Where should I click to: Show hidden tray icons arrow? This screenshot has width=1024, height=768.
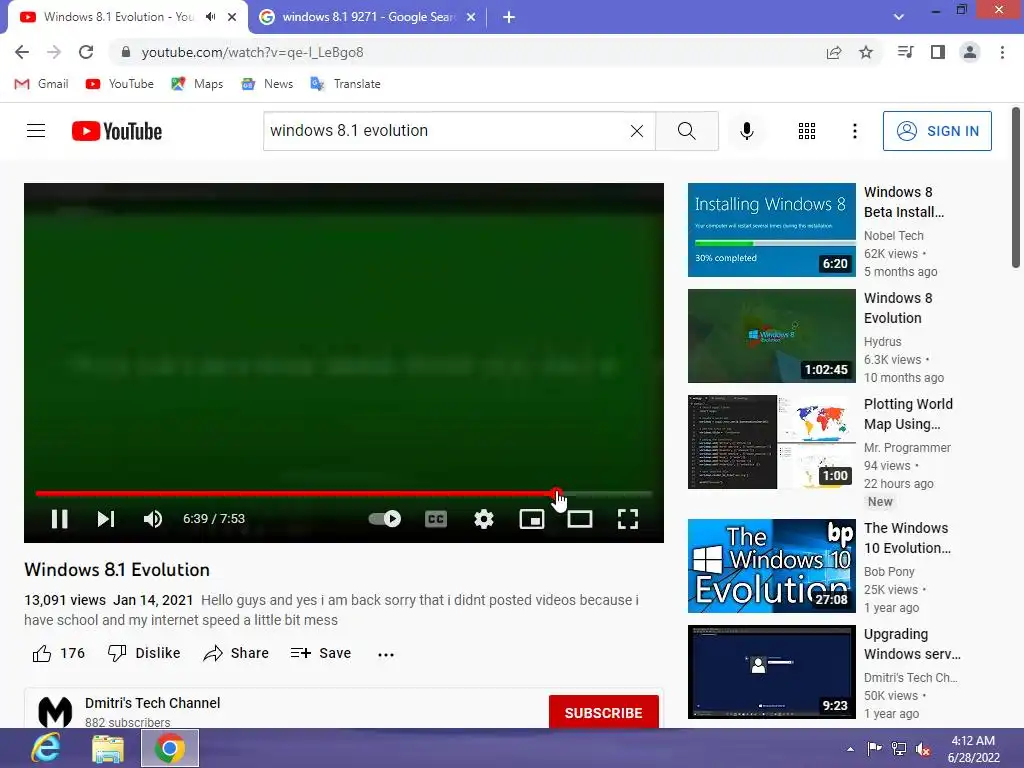(x=850, y=749)
